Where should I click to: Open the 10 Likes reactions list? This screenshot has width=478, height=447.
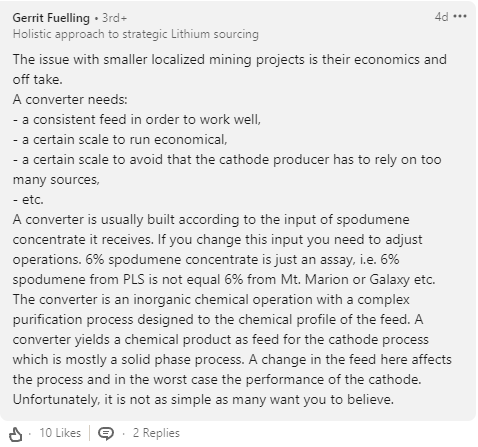click(60, 433)
